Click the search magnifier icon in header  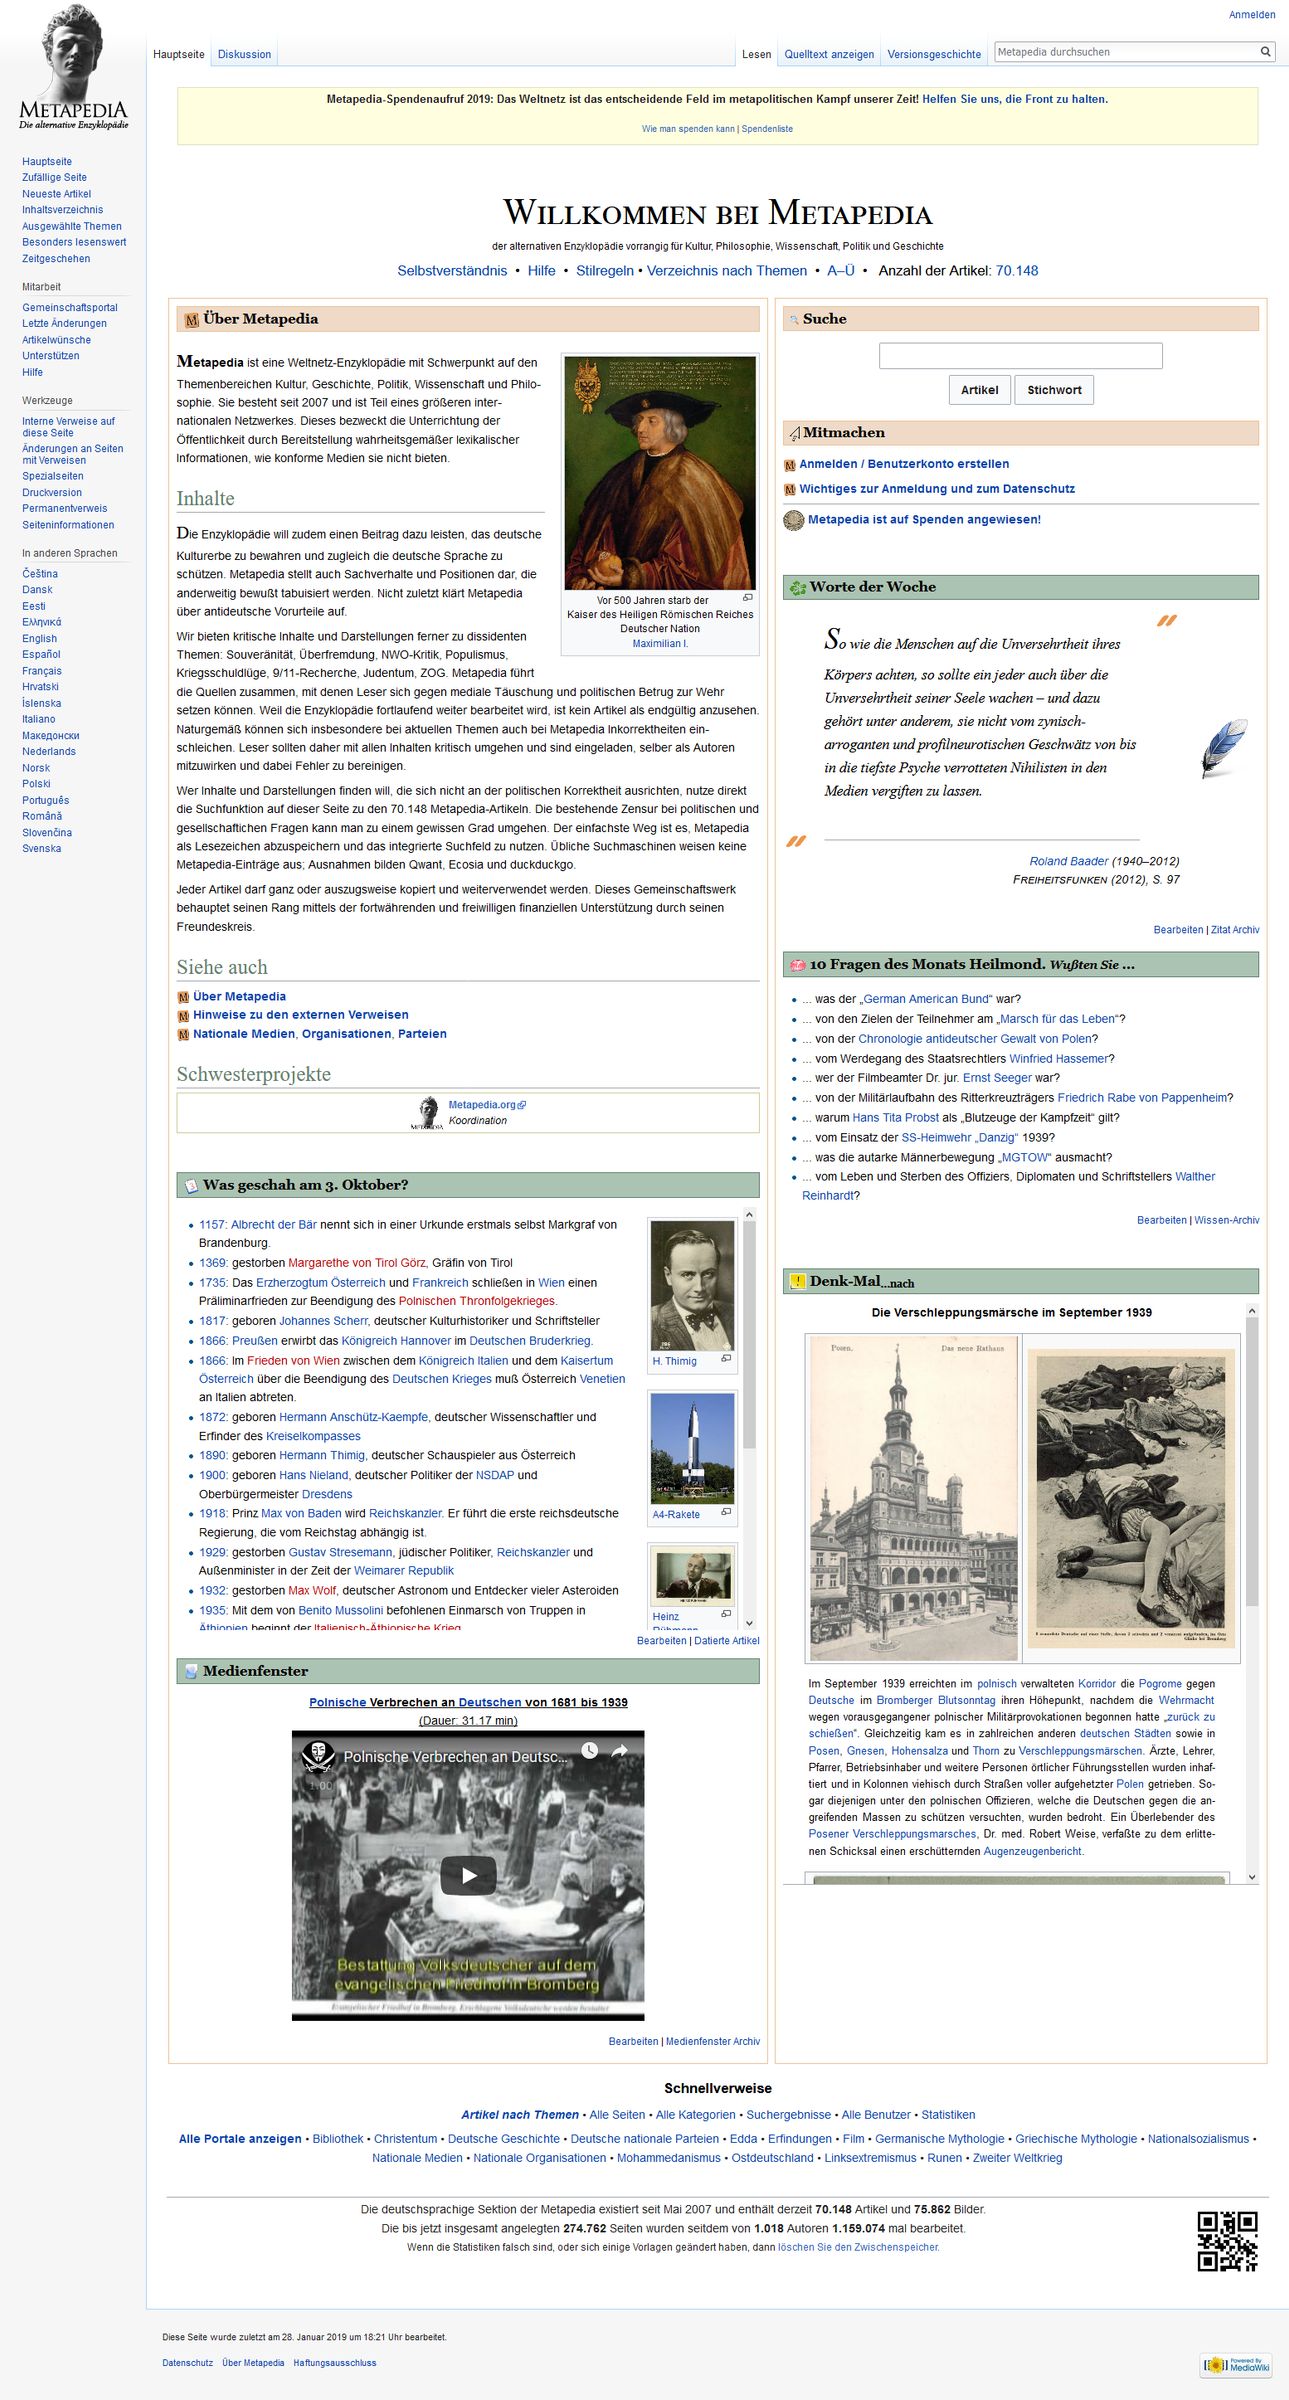point(1265,52)
